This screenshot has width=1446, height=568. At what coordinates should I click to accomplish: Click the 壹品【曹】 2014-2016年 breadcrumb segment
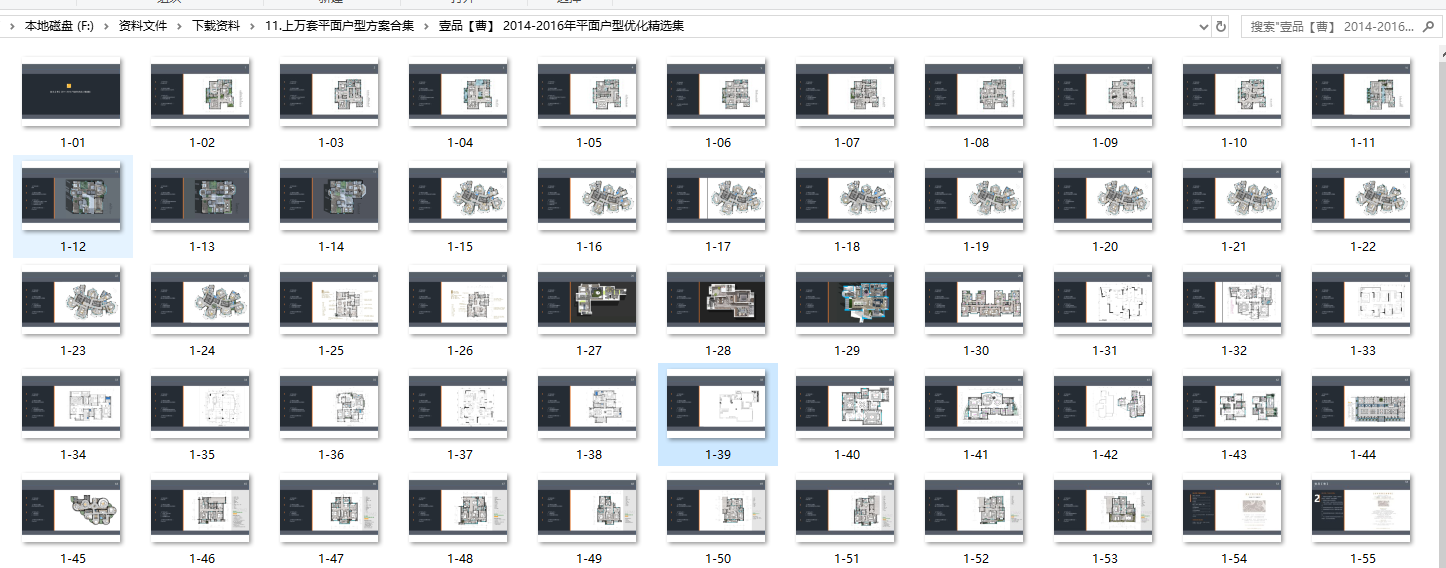(561, 27)
